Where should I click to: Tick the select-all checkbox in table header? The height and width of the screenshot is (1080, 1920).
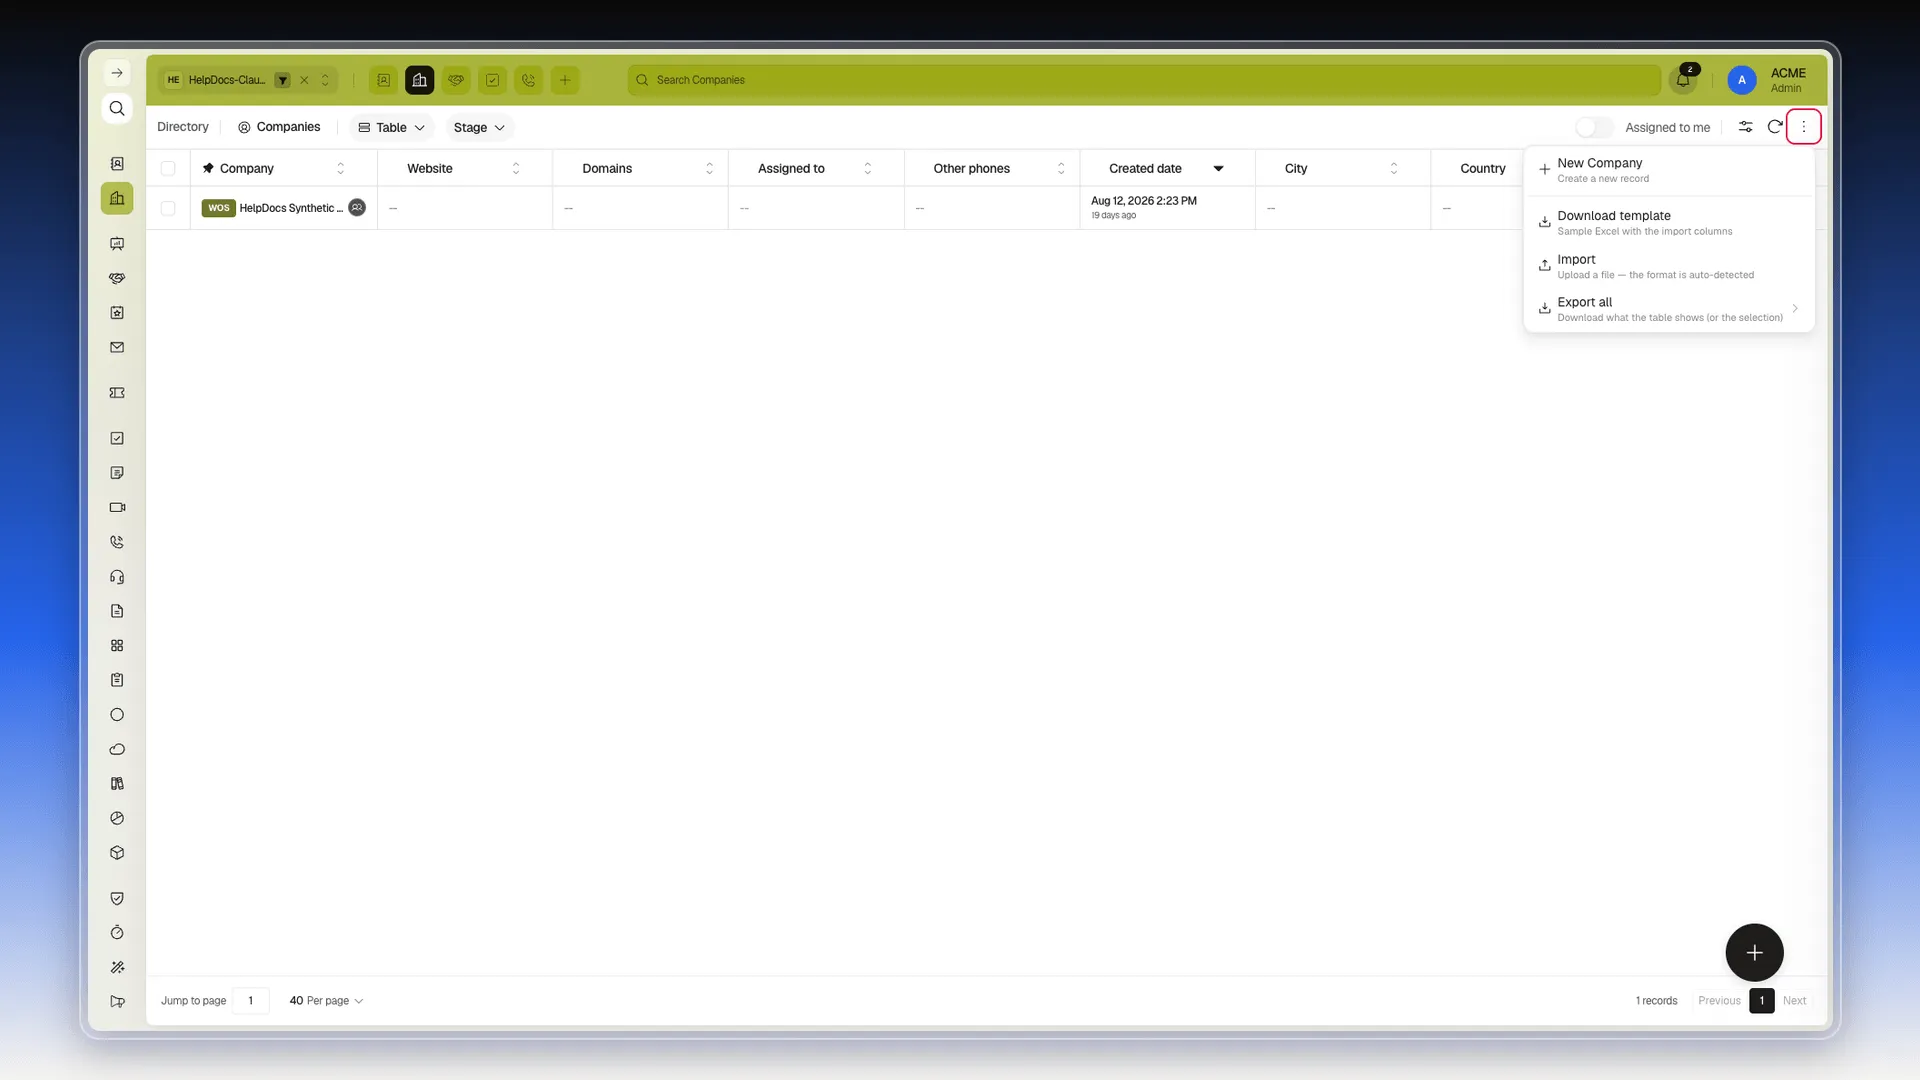click(168, 168)
